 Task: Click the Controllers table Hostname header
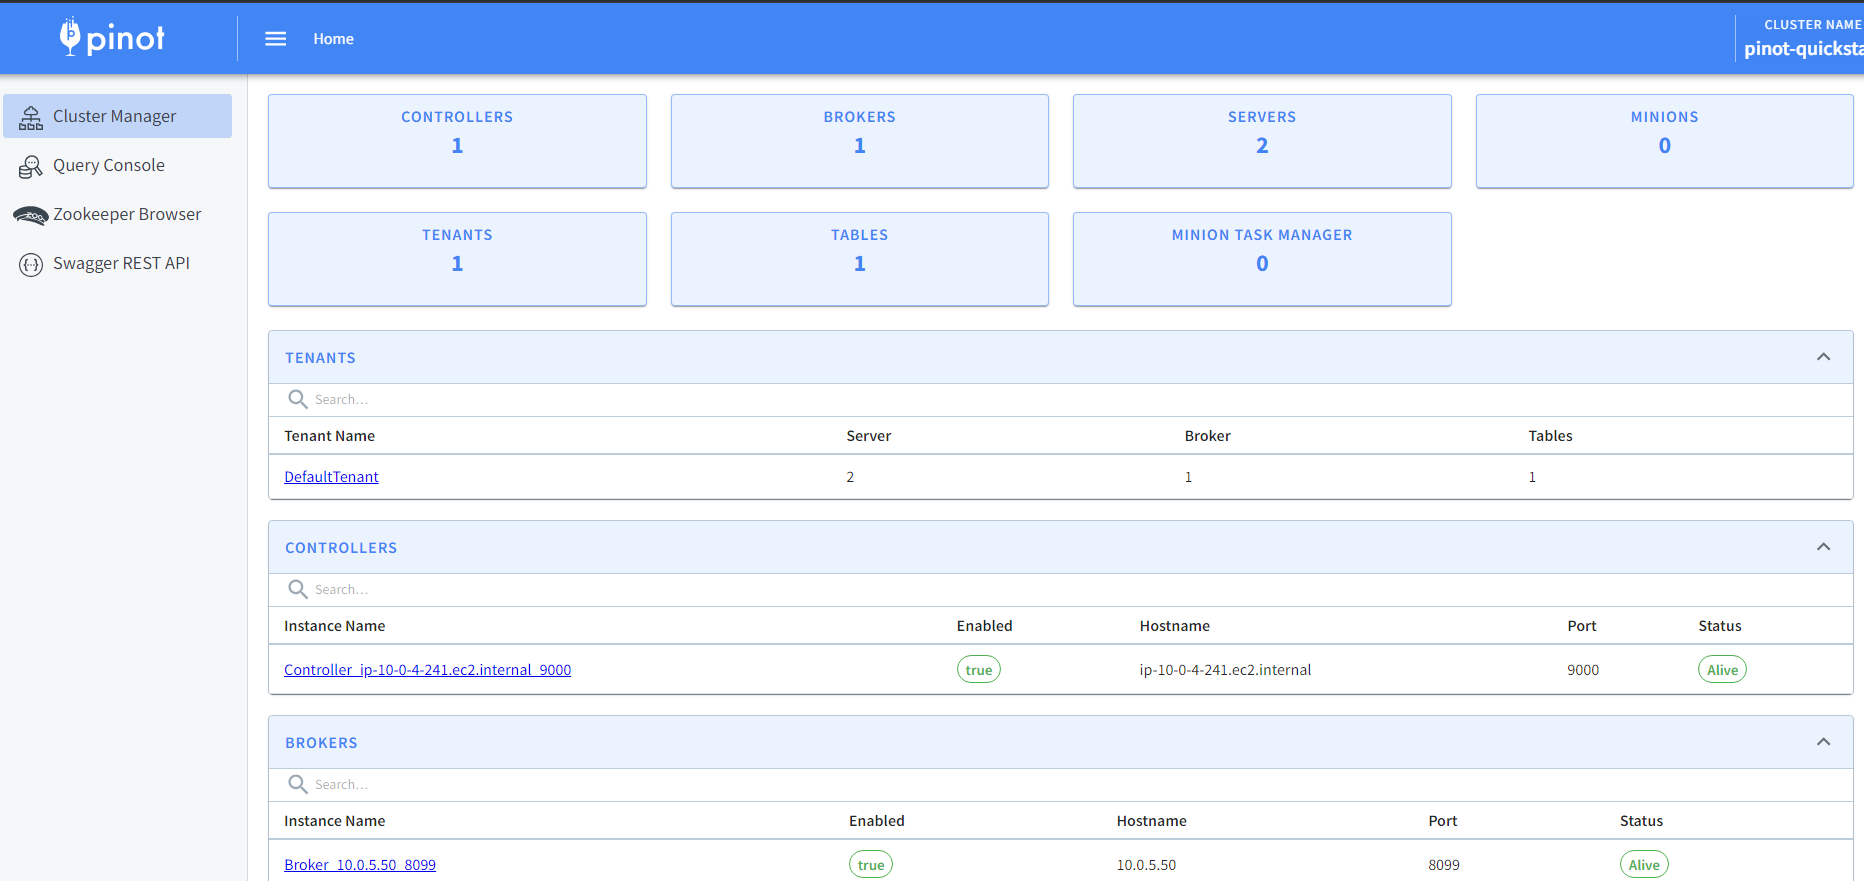1174,626
